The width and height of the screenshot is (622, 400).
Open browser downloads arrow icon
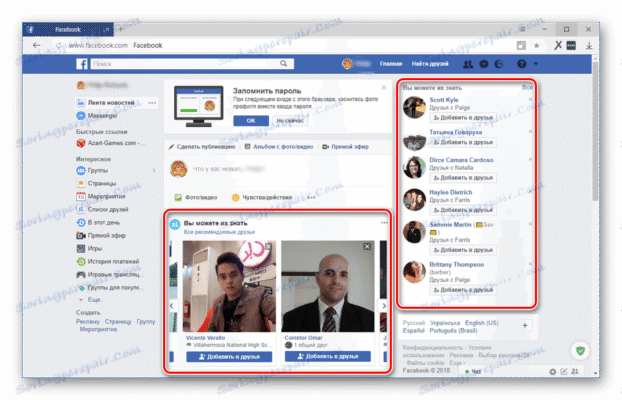(589, 46)
